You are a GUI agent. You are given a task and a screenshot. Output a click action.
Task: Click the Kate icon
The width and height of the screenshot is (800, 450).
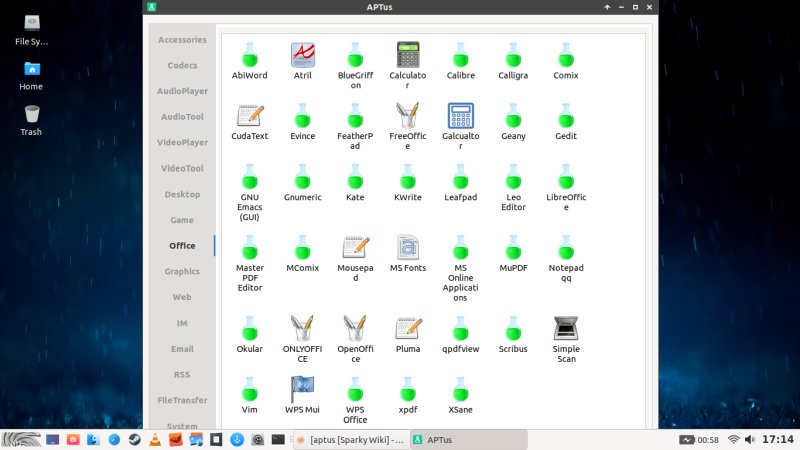(355, 177)
